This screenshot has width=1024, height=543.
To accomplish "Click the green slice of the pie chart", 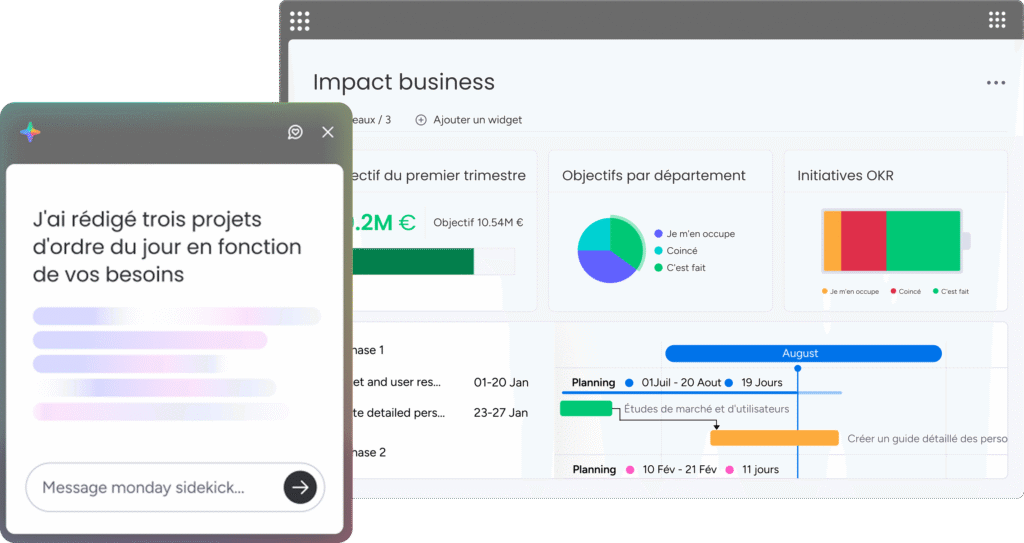I will coord(626,240).
